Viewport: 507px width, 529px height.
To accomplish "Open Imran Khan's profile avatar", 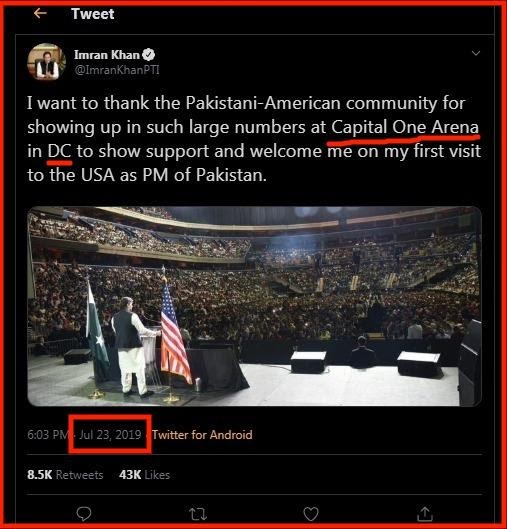I will click(46, 62).
